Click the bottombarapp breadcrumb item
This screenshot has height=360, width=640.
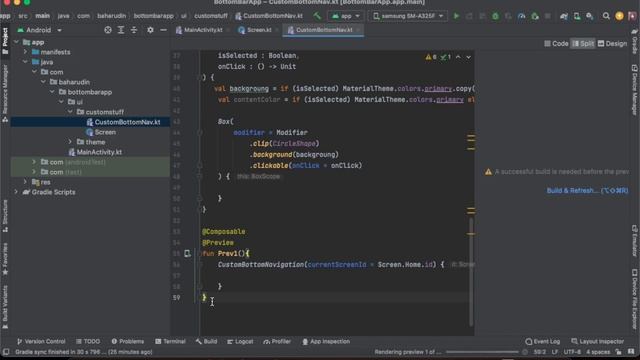click(153, 16)
